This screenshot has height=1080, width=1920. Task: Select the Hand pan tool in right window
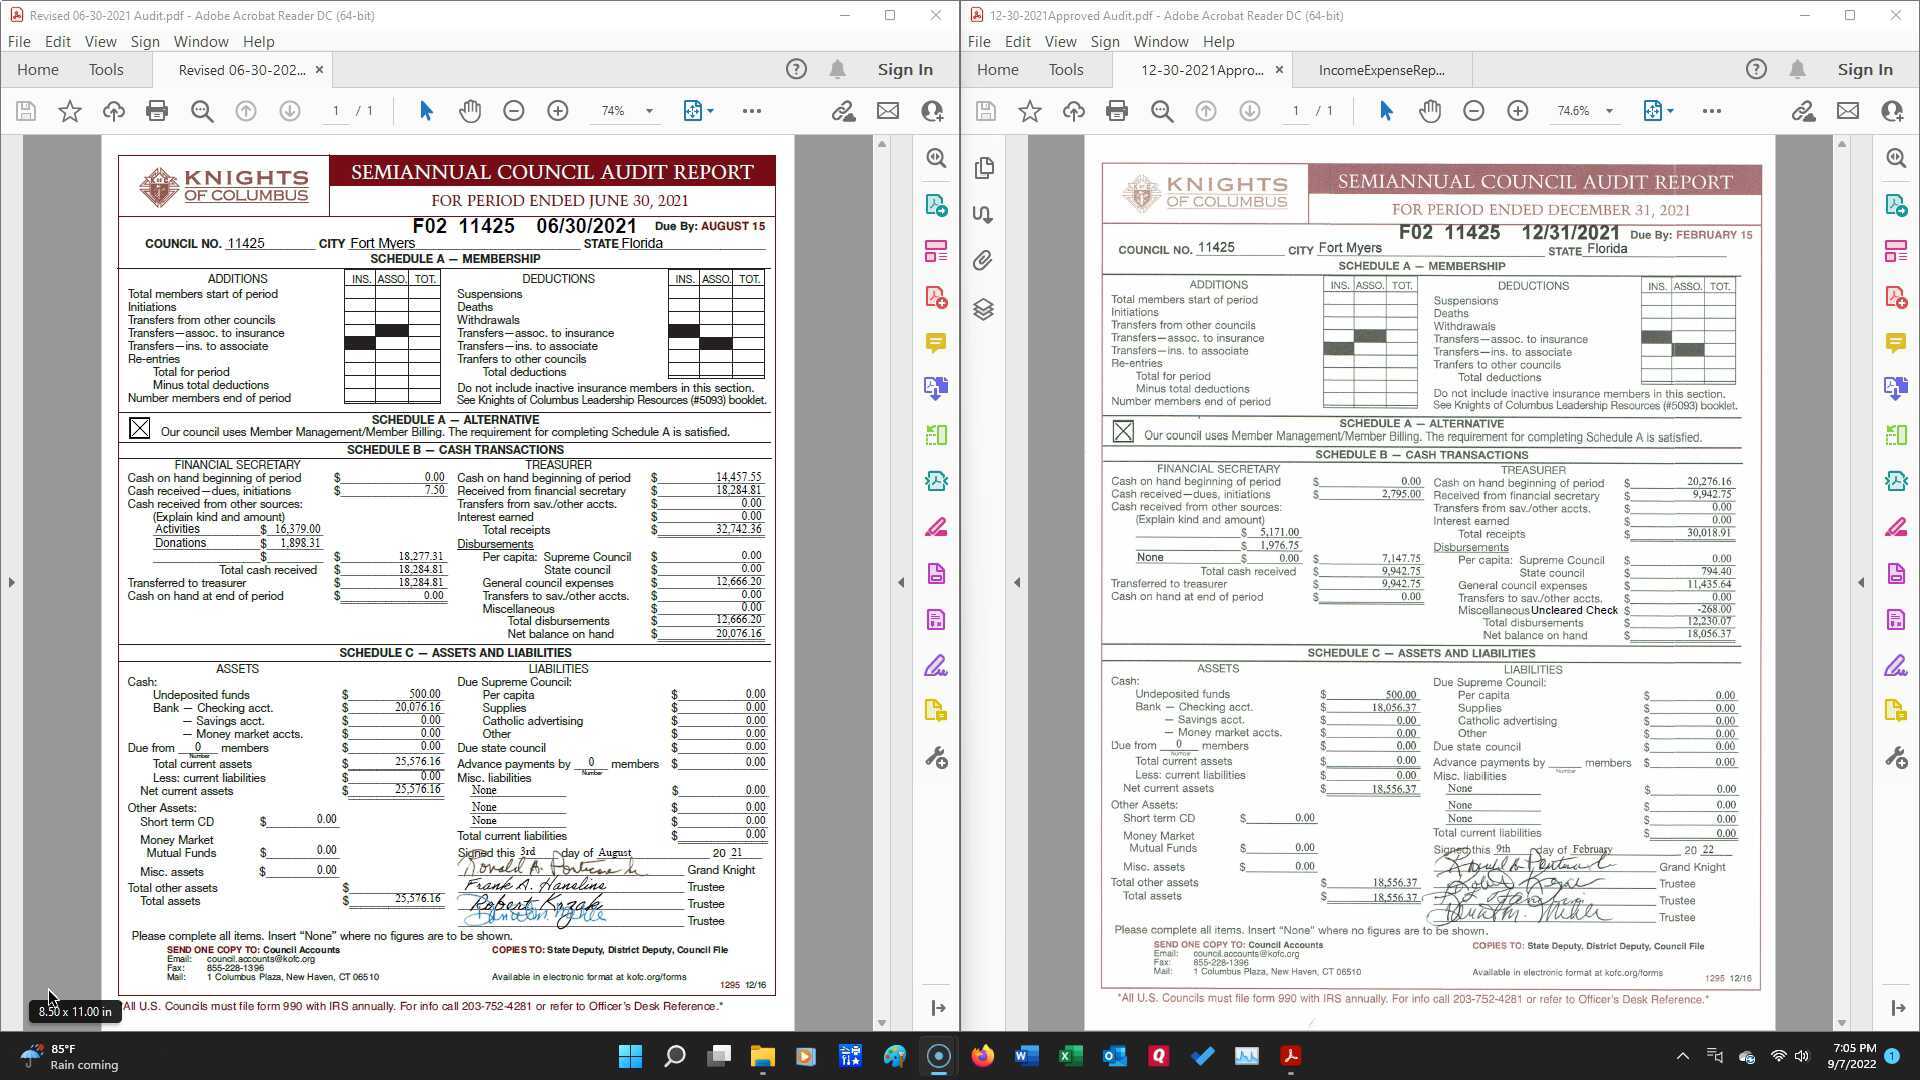(x=1430, y=111)
